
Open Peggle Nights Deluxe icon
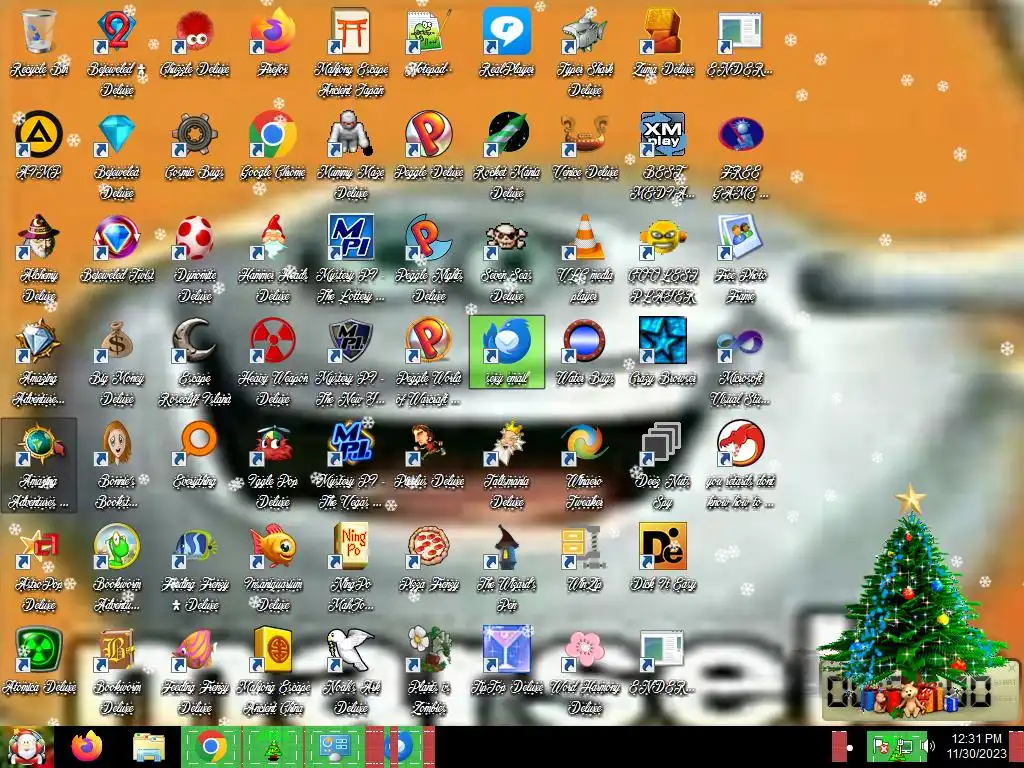tap(429, 259)
